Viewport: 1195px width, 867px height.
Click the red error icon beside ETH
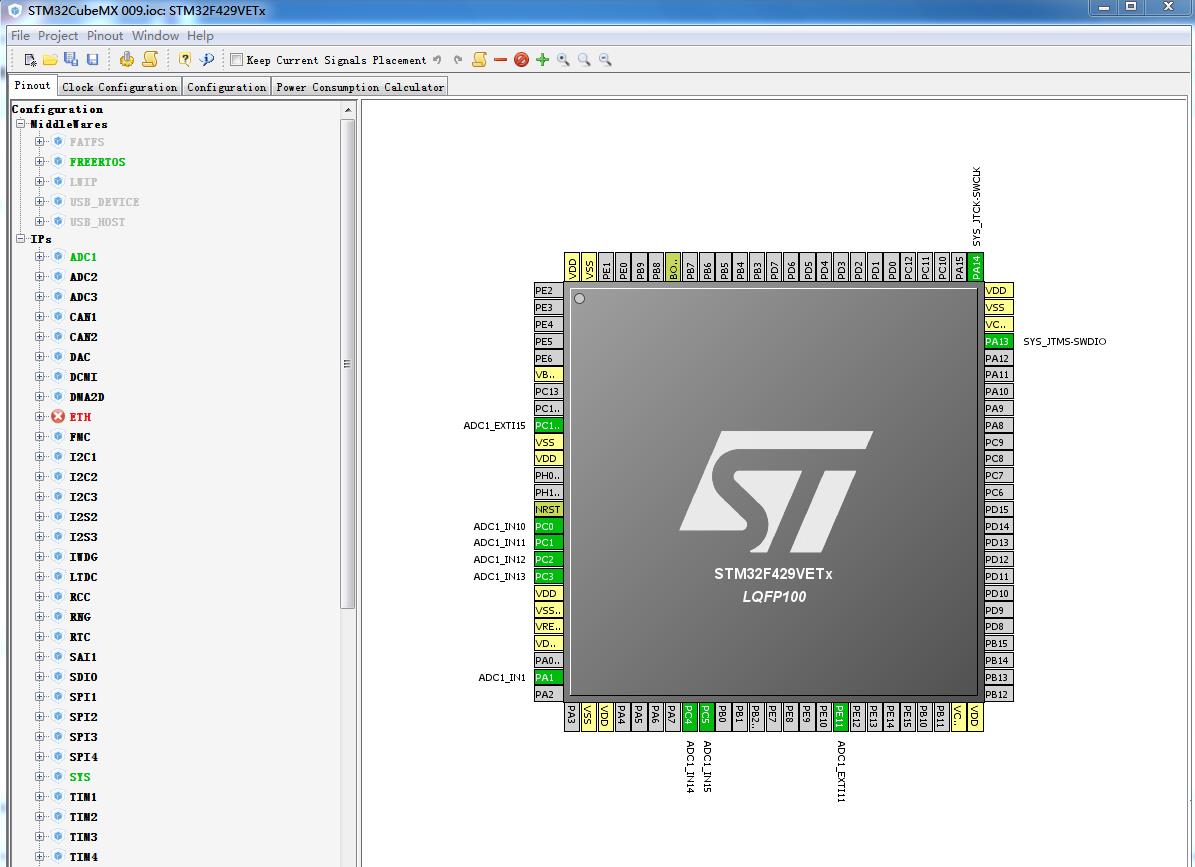click(58, 417)
